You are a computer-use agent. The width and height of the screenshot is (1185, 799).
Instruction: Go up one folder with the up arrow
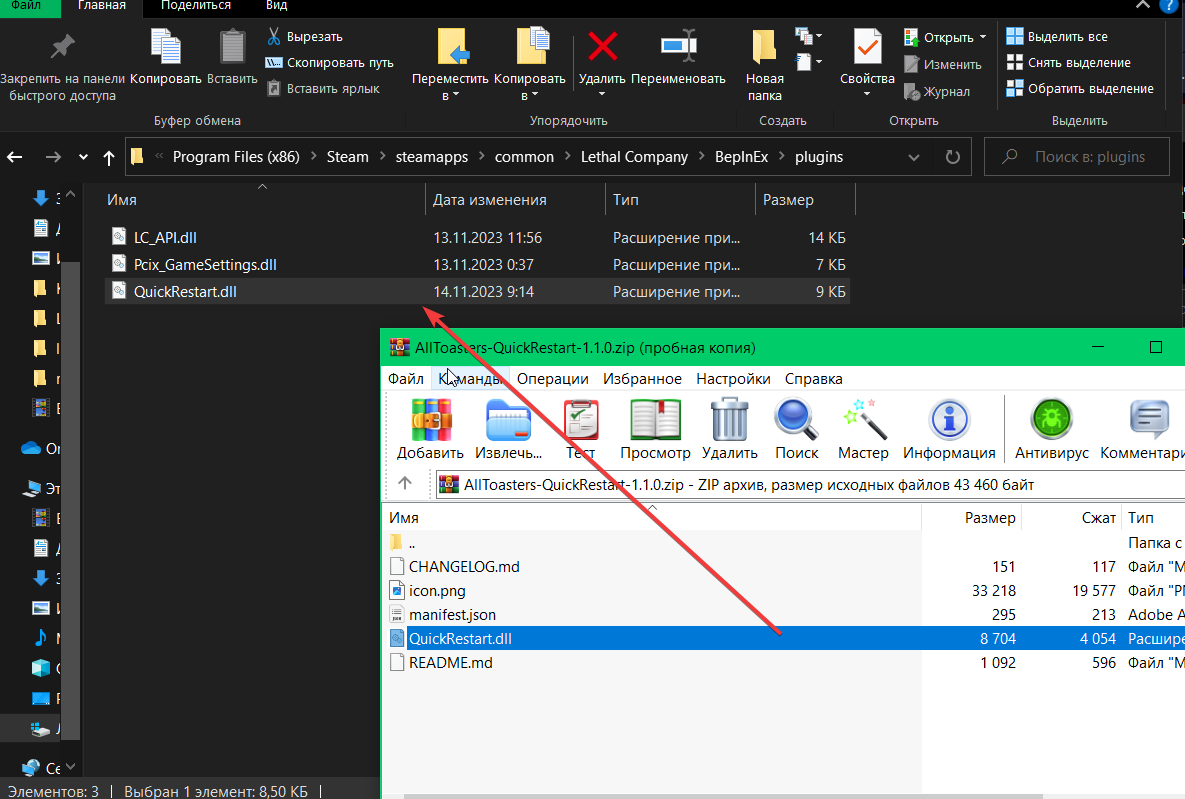[x=109, y=157]
